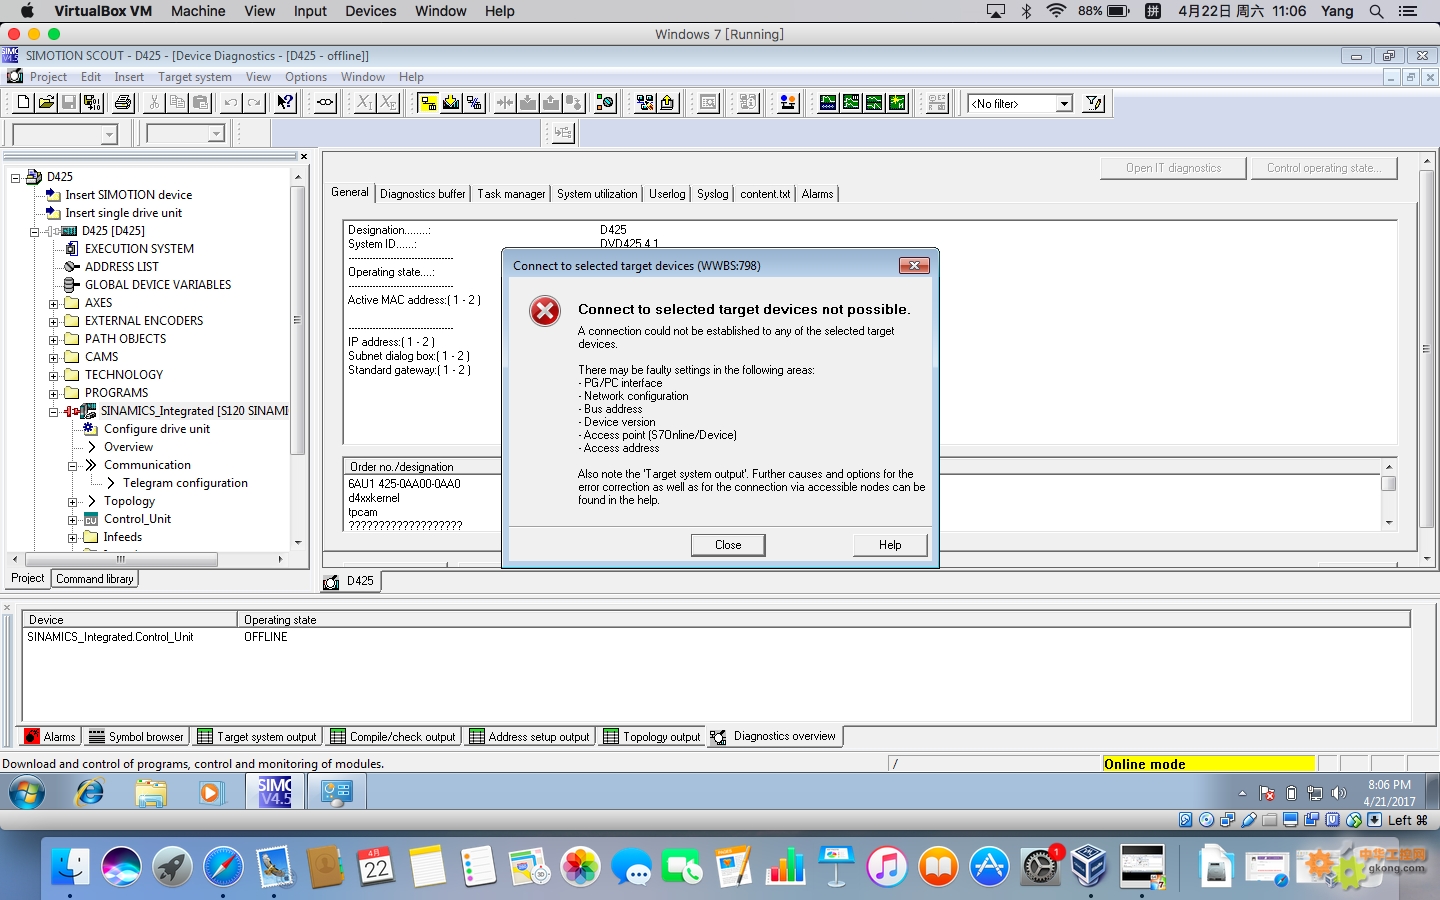Click Control operating state button

coord(1323,168)
